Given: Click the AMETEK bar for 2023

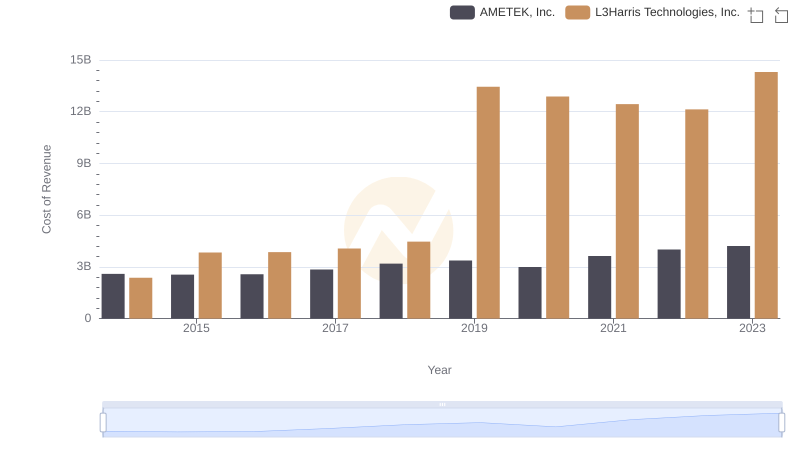Looking at the screenshot, I should pyautogui.click(x=738, y=282).
